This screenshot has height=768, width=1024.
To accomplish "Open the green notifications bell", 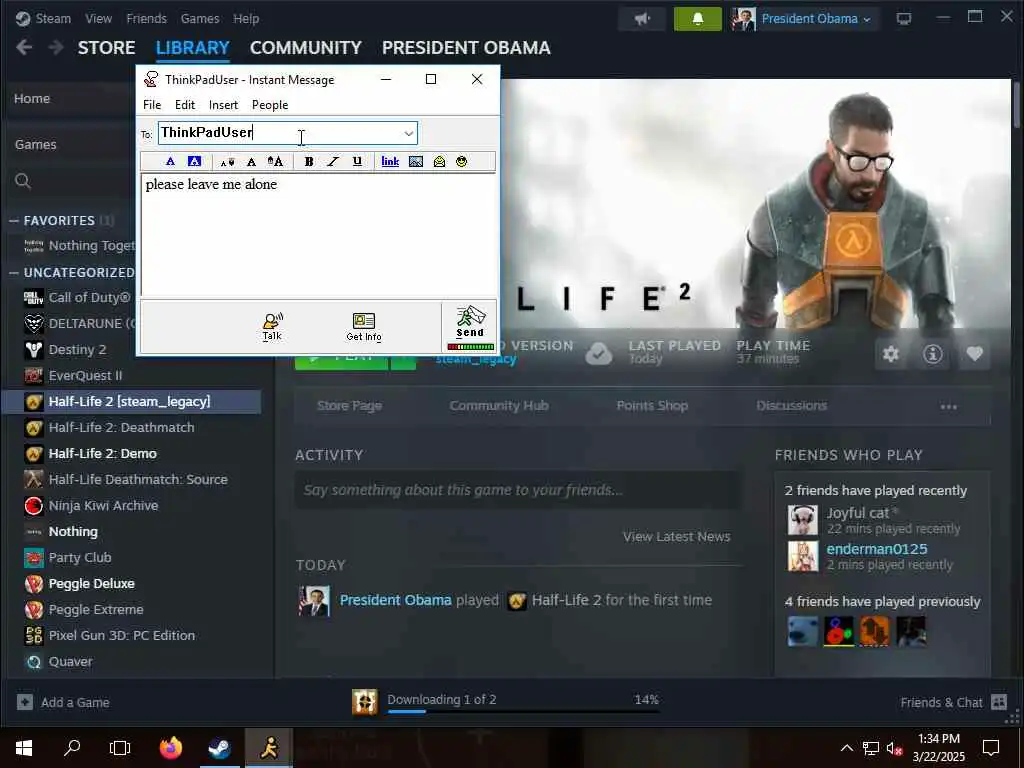I will tap(697, 19).
